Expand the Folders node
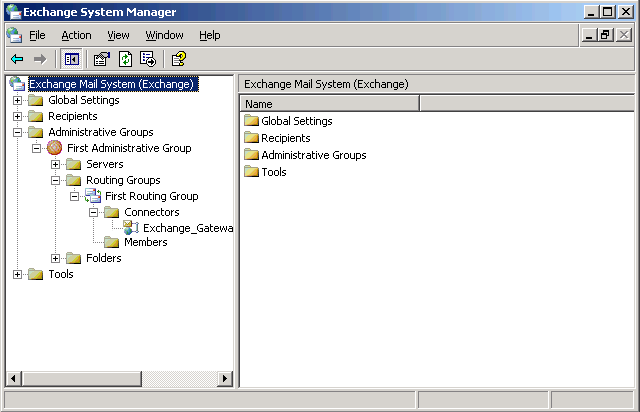Viewport: 640px width, 412px height. 56,258
